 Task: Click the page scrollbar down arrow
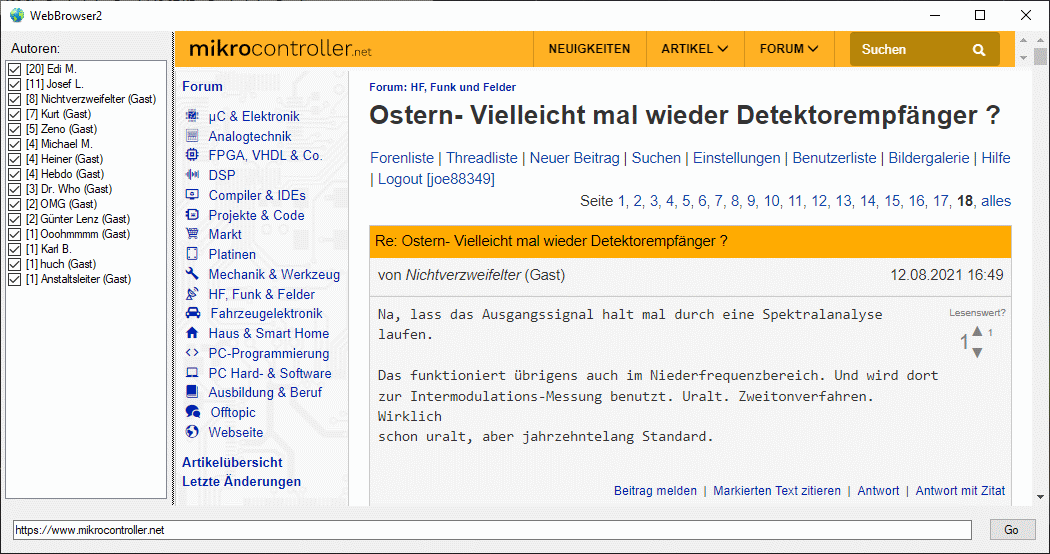pyautogui.click(x=1040, y=497)
